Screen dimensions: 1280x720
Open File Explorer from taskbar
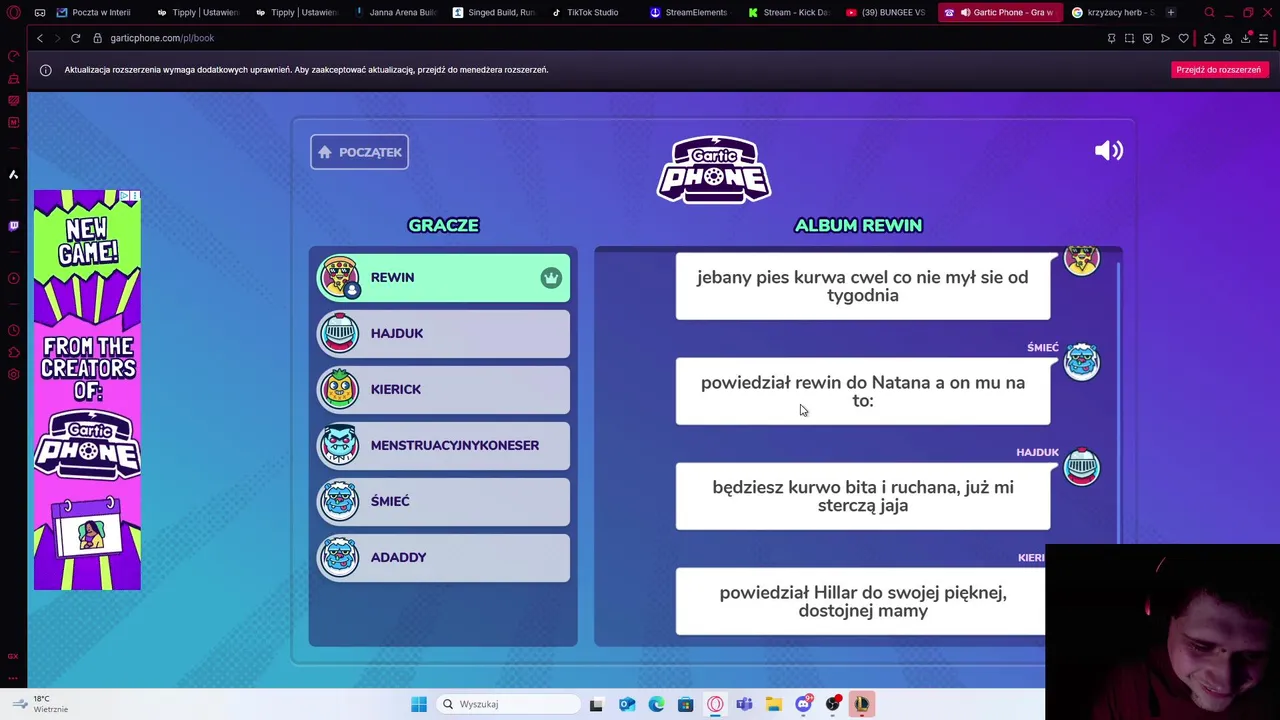click(774, 704)
